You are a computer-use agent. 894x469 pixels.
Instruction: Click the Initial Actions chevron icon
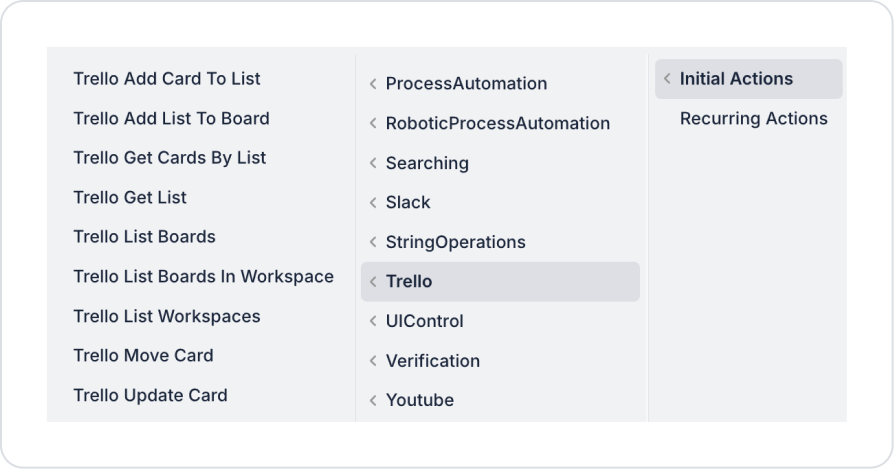click(667, 79)
